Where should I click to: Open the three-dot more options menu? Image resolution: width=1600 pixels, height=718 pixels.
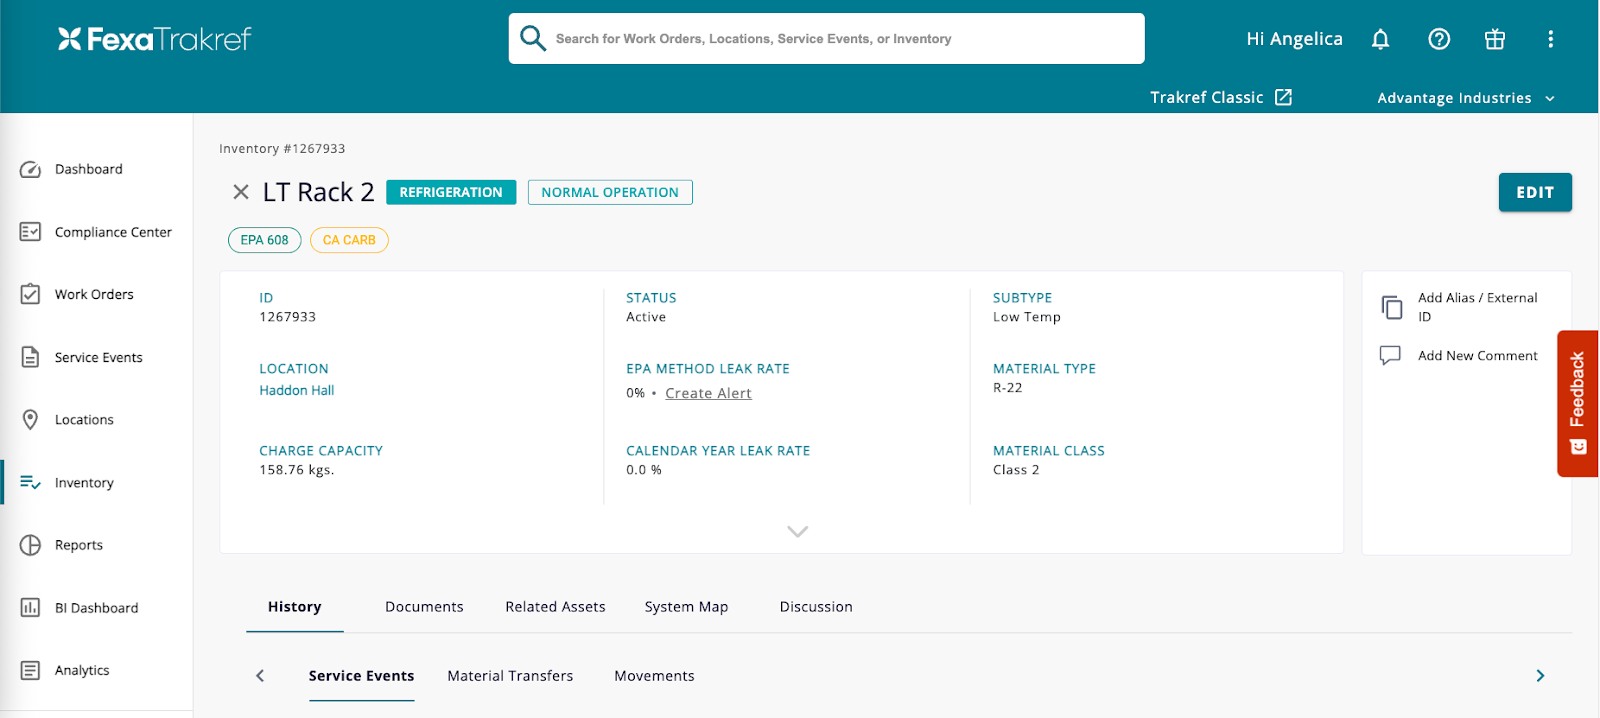(1551, 39)
